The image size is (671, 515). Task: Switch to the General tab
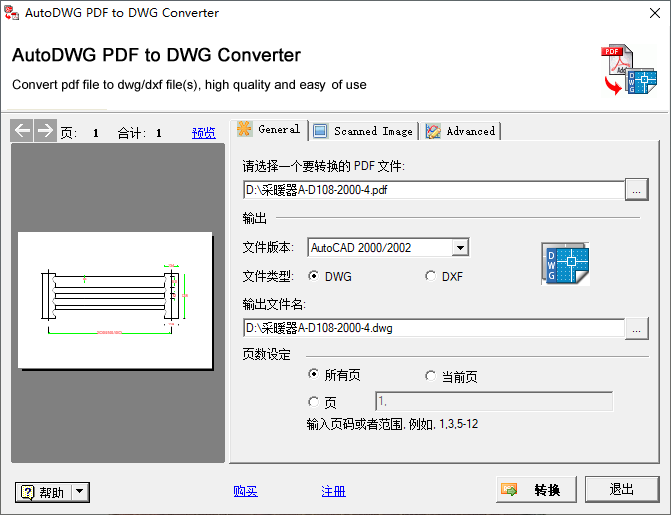pyautogui.click(x=269, y=129)
